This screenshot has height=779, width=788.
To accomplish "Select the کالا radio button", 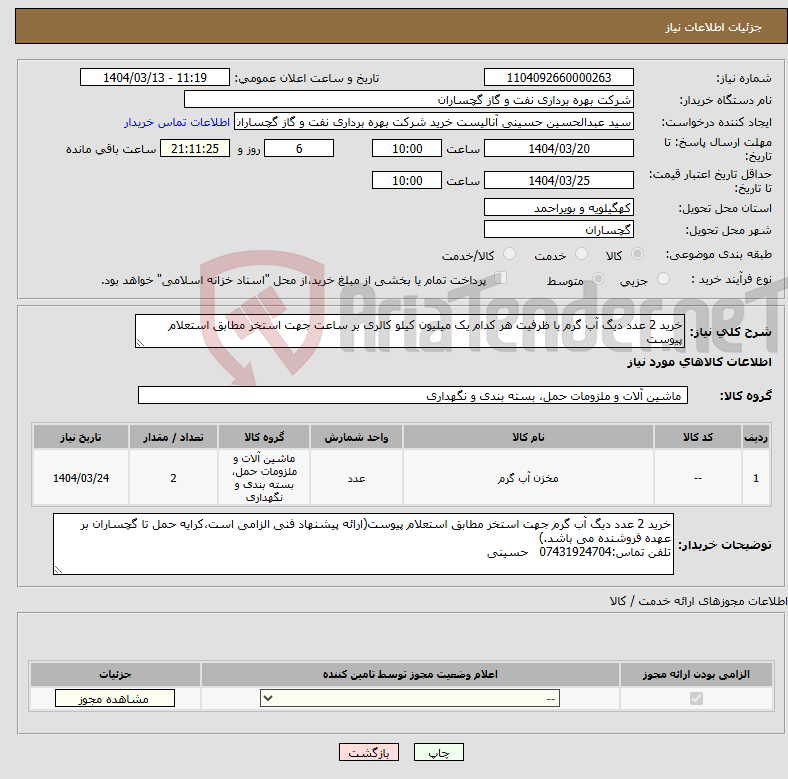I will coord(637,254).
